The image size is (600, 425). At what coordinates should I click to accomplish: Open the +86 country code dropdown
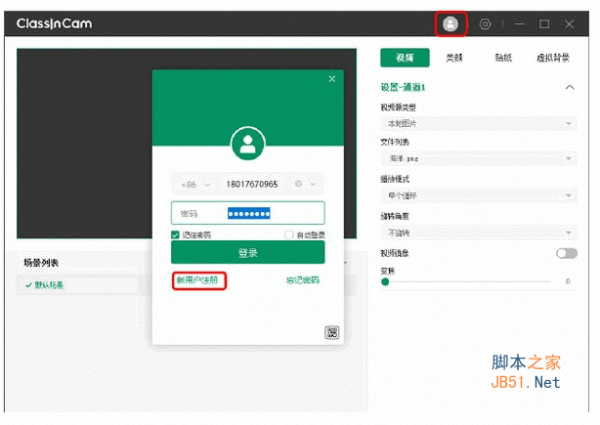[x=196, y=185]
